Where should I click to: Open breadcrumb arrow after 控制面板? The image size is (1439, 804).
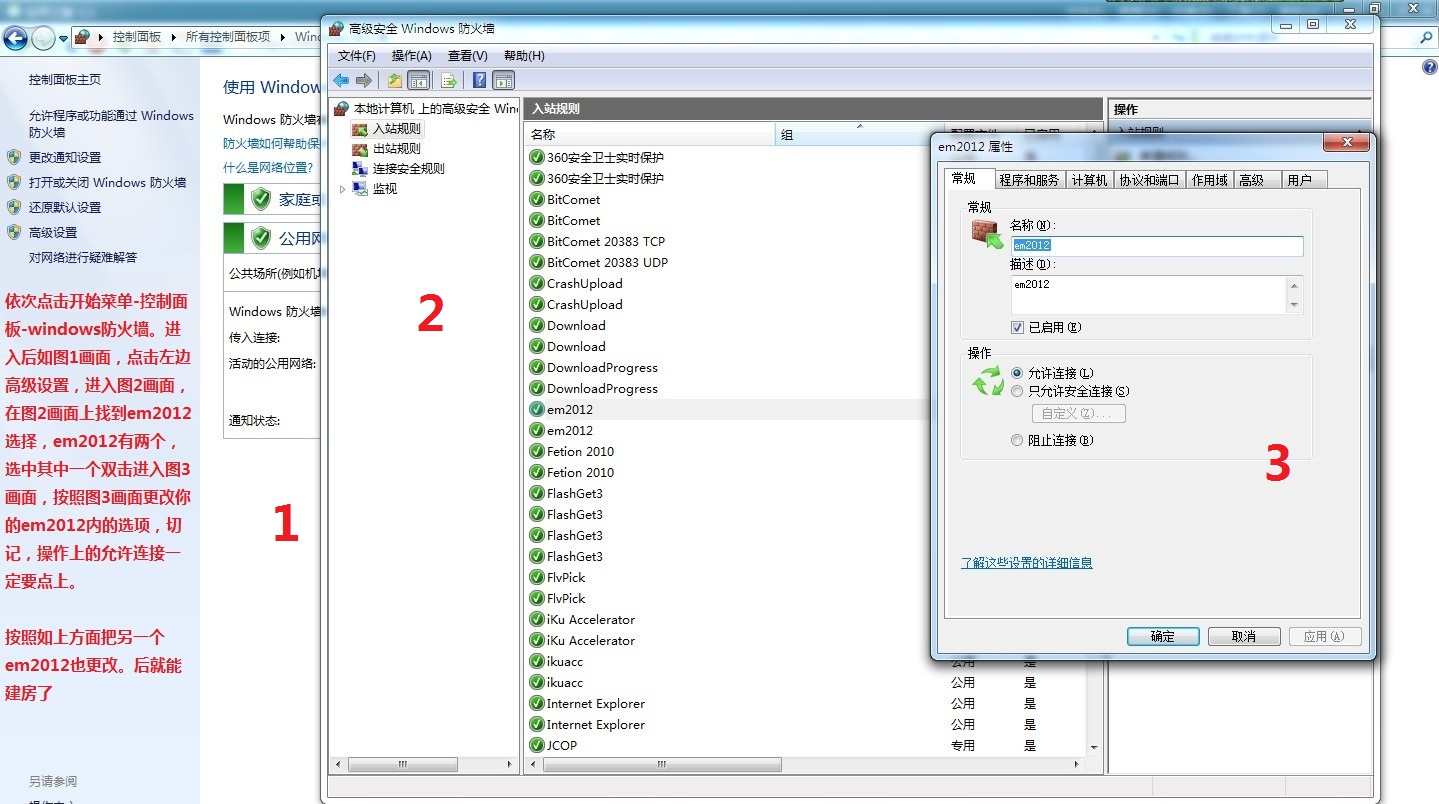coord(172,37)
